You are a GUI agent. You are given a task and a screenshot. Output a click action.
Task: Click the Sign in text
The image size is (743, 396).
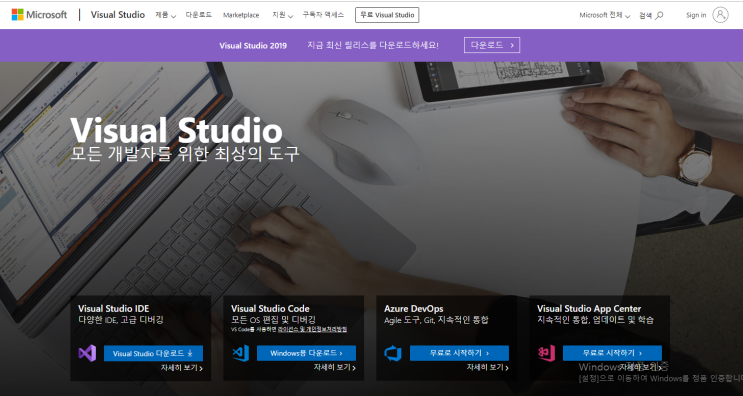(696, 15)
